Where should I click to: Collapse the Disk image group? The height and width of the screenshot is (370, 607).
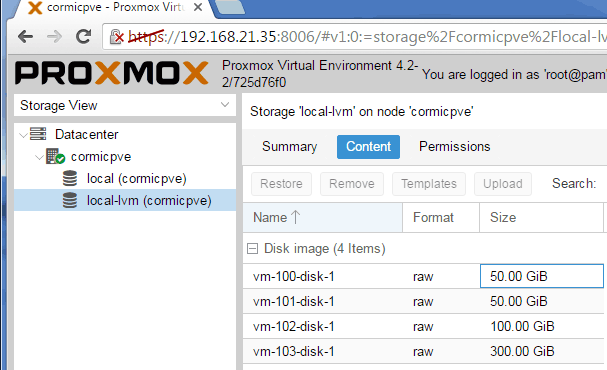coord(252,248)
